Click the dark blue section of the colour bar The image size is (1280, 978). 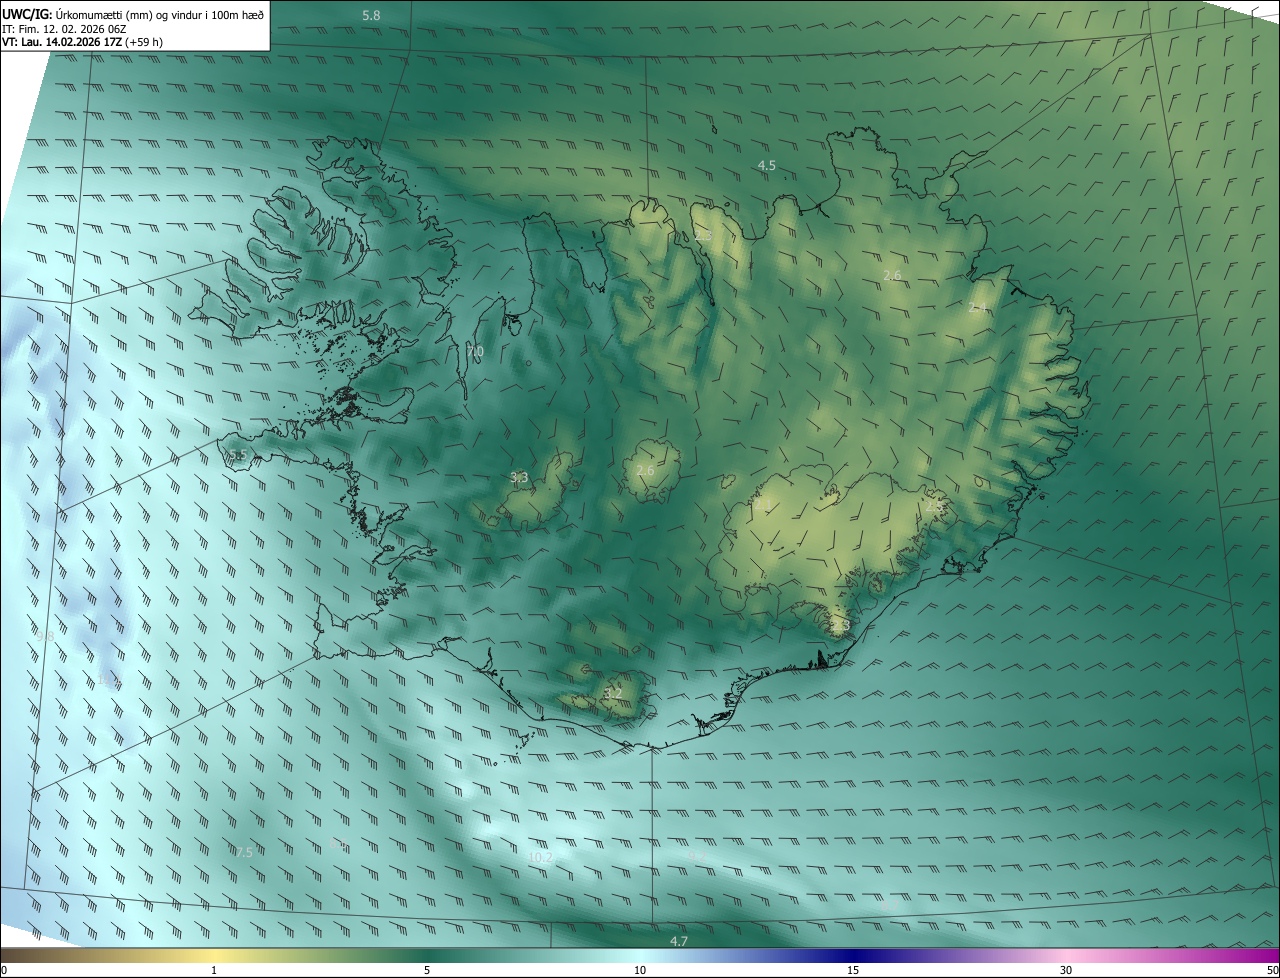pyautogui.click(x=853, y=955)
